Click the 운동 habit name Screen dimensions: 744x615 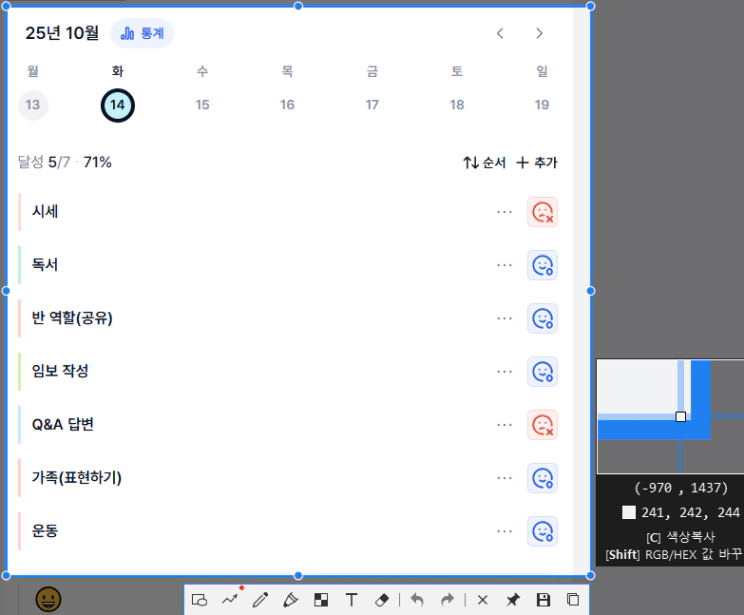(x=45, y=530)
